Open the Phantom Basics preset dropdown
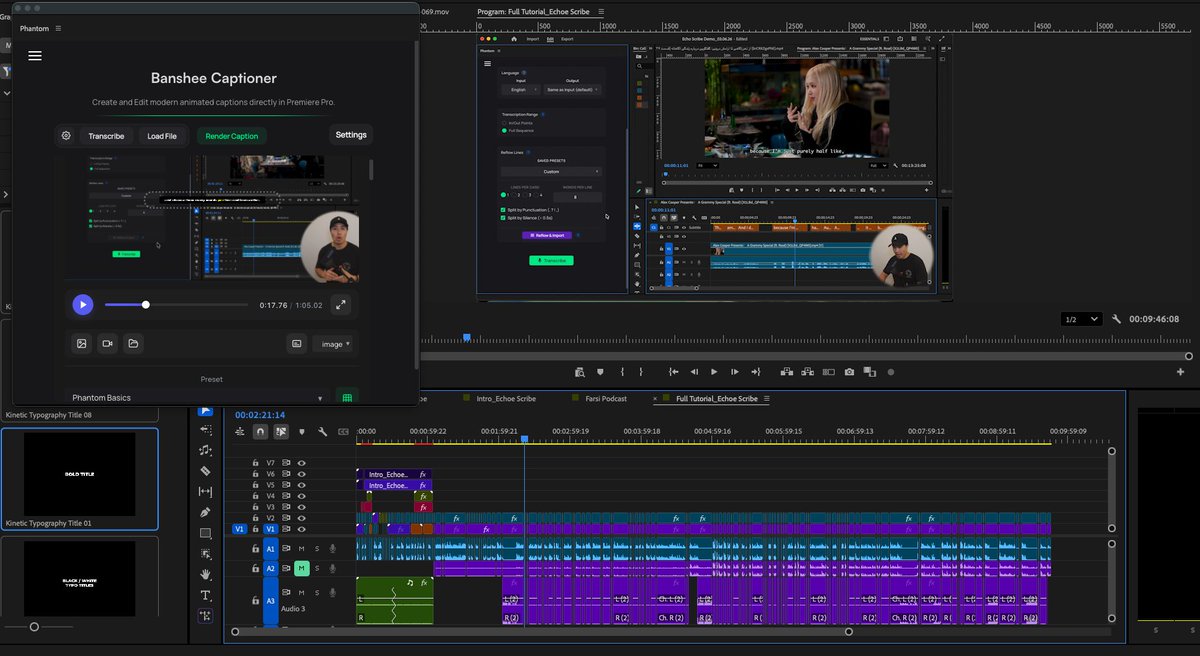The width and height of the screenshot is (1200, 656). click(197, 398)
